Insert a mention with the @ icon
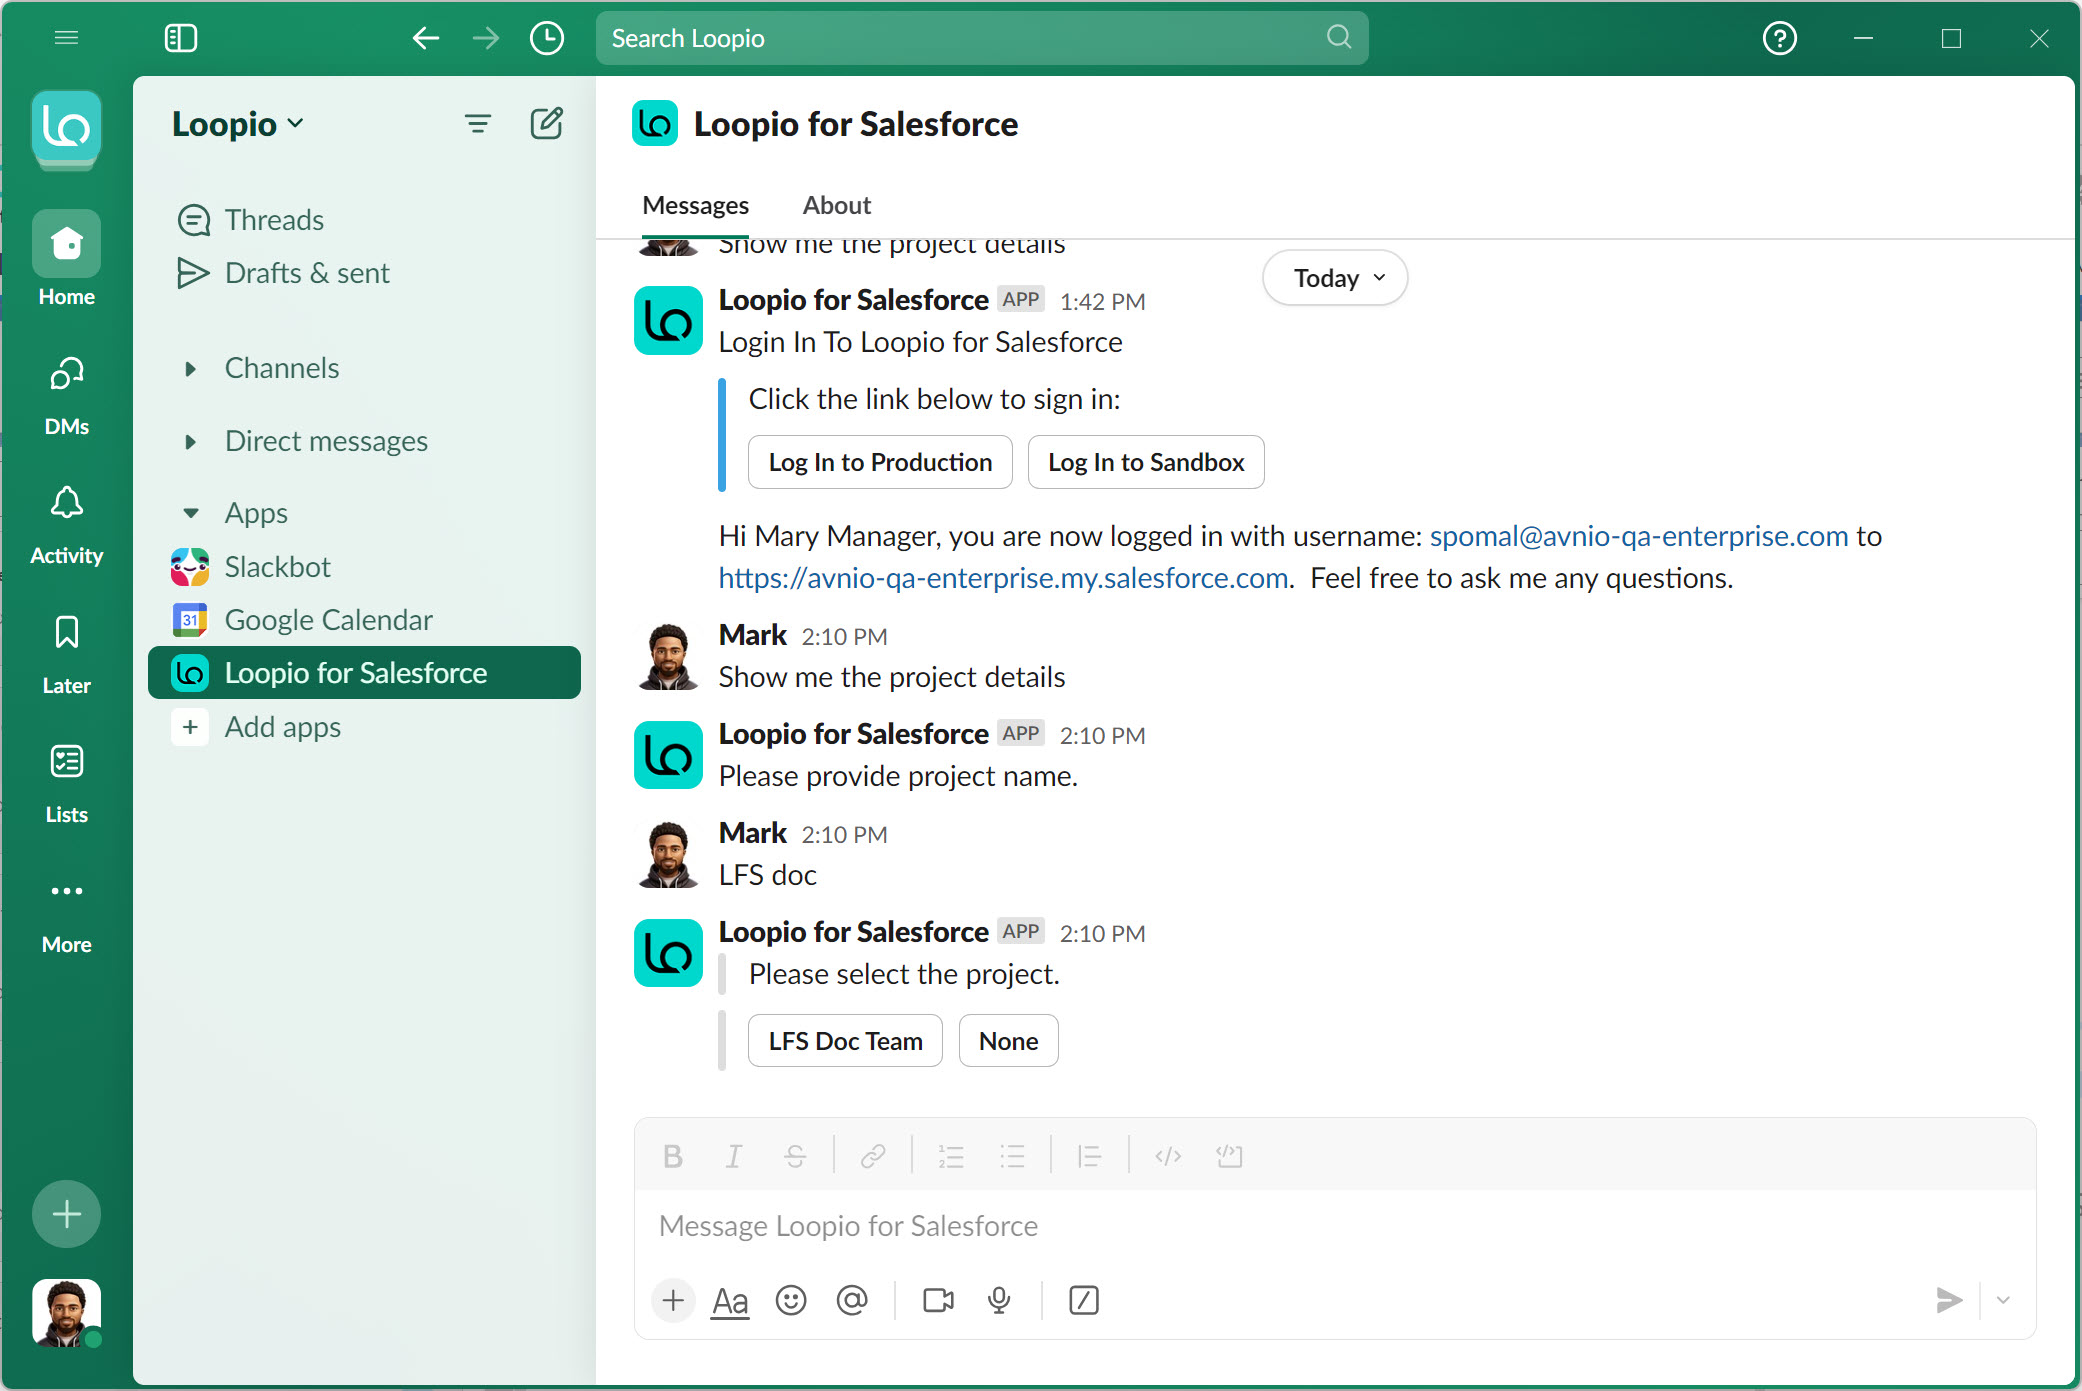 pos(852,1300)
